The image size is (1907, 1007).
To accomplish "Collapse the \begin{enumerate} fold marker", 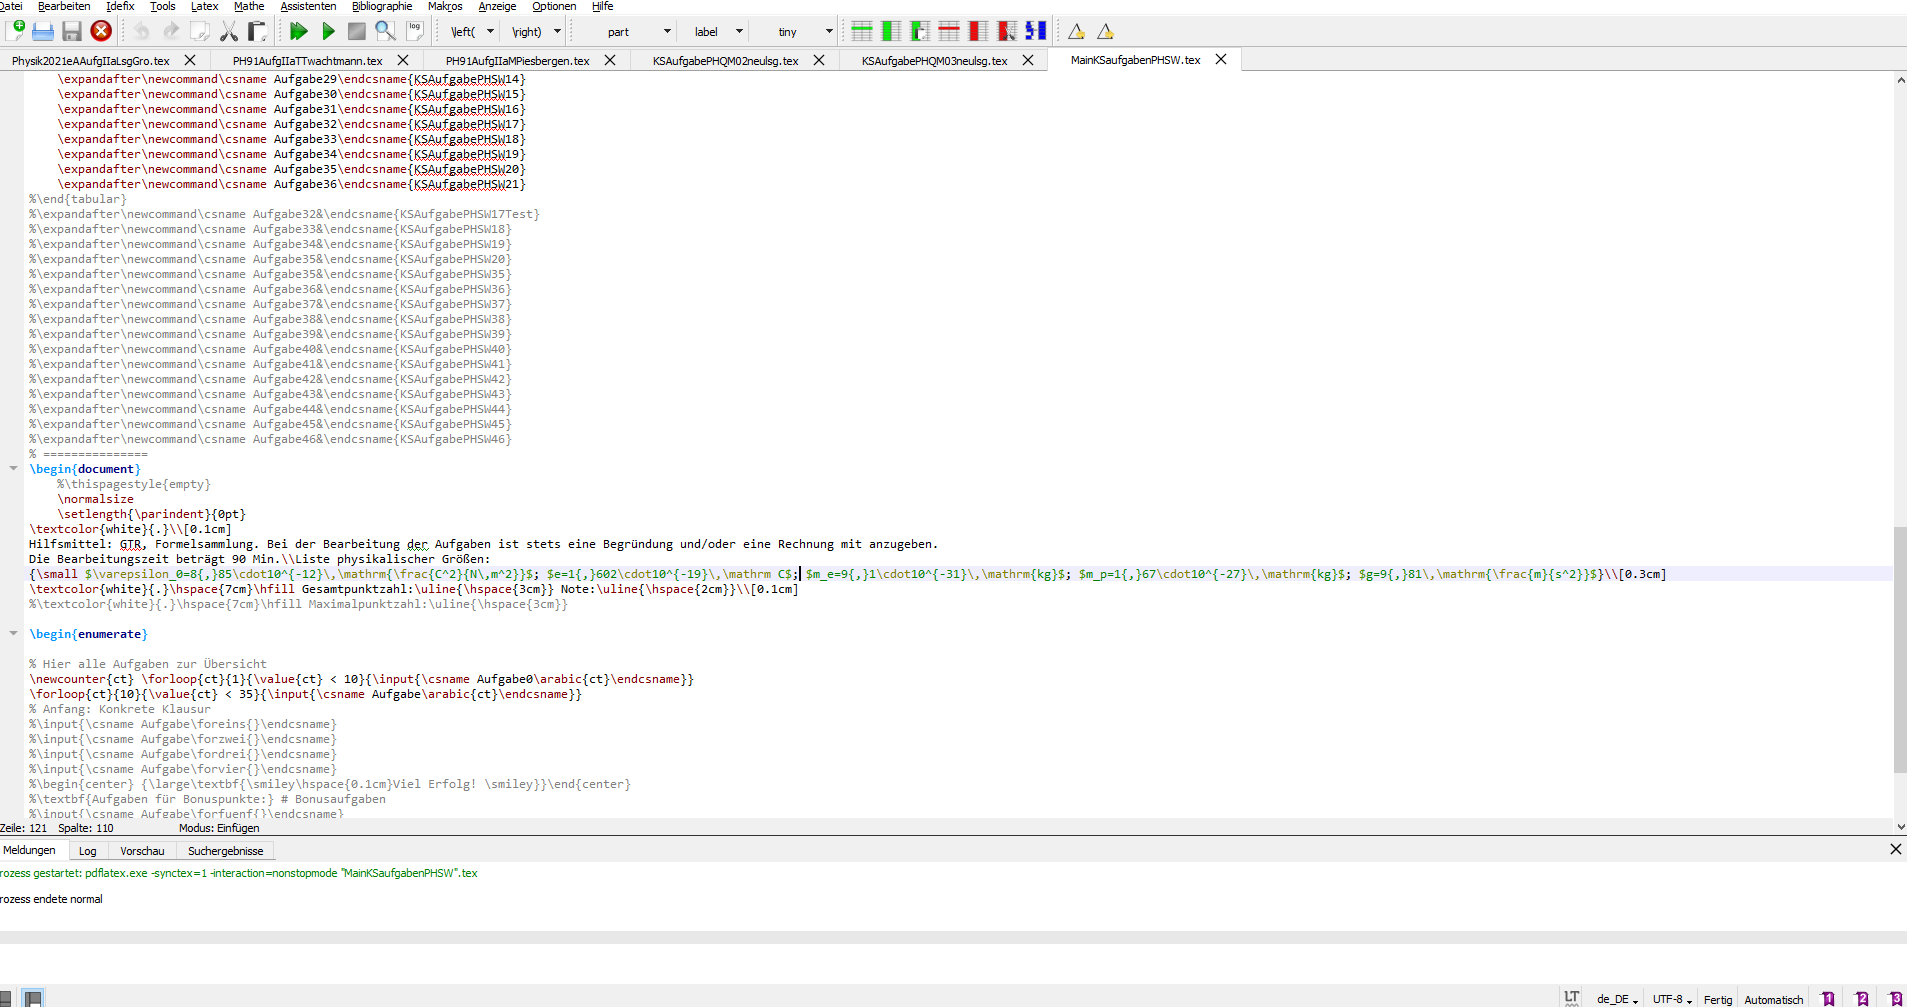I will click(14, 634).
